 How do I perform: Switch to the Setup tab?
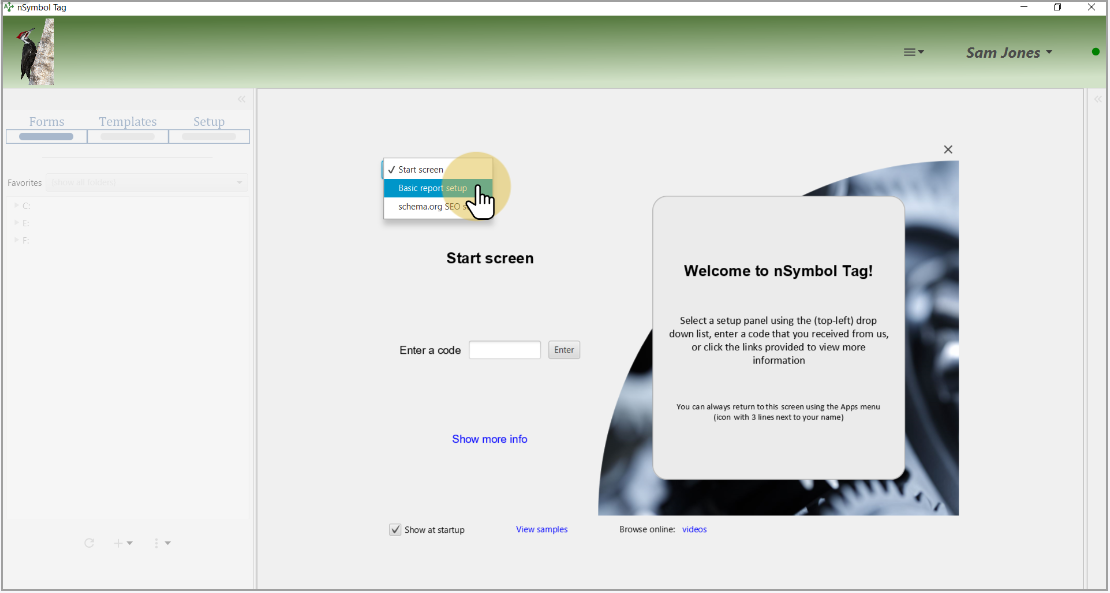[x=209, y=128]
